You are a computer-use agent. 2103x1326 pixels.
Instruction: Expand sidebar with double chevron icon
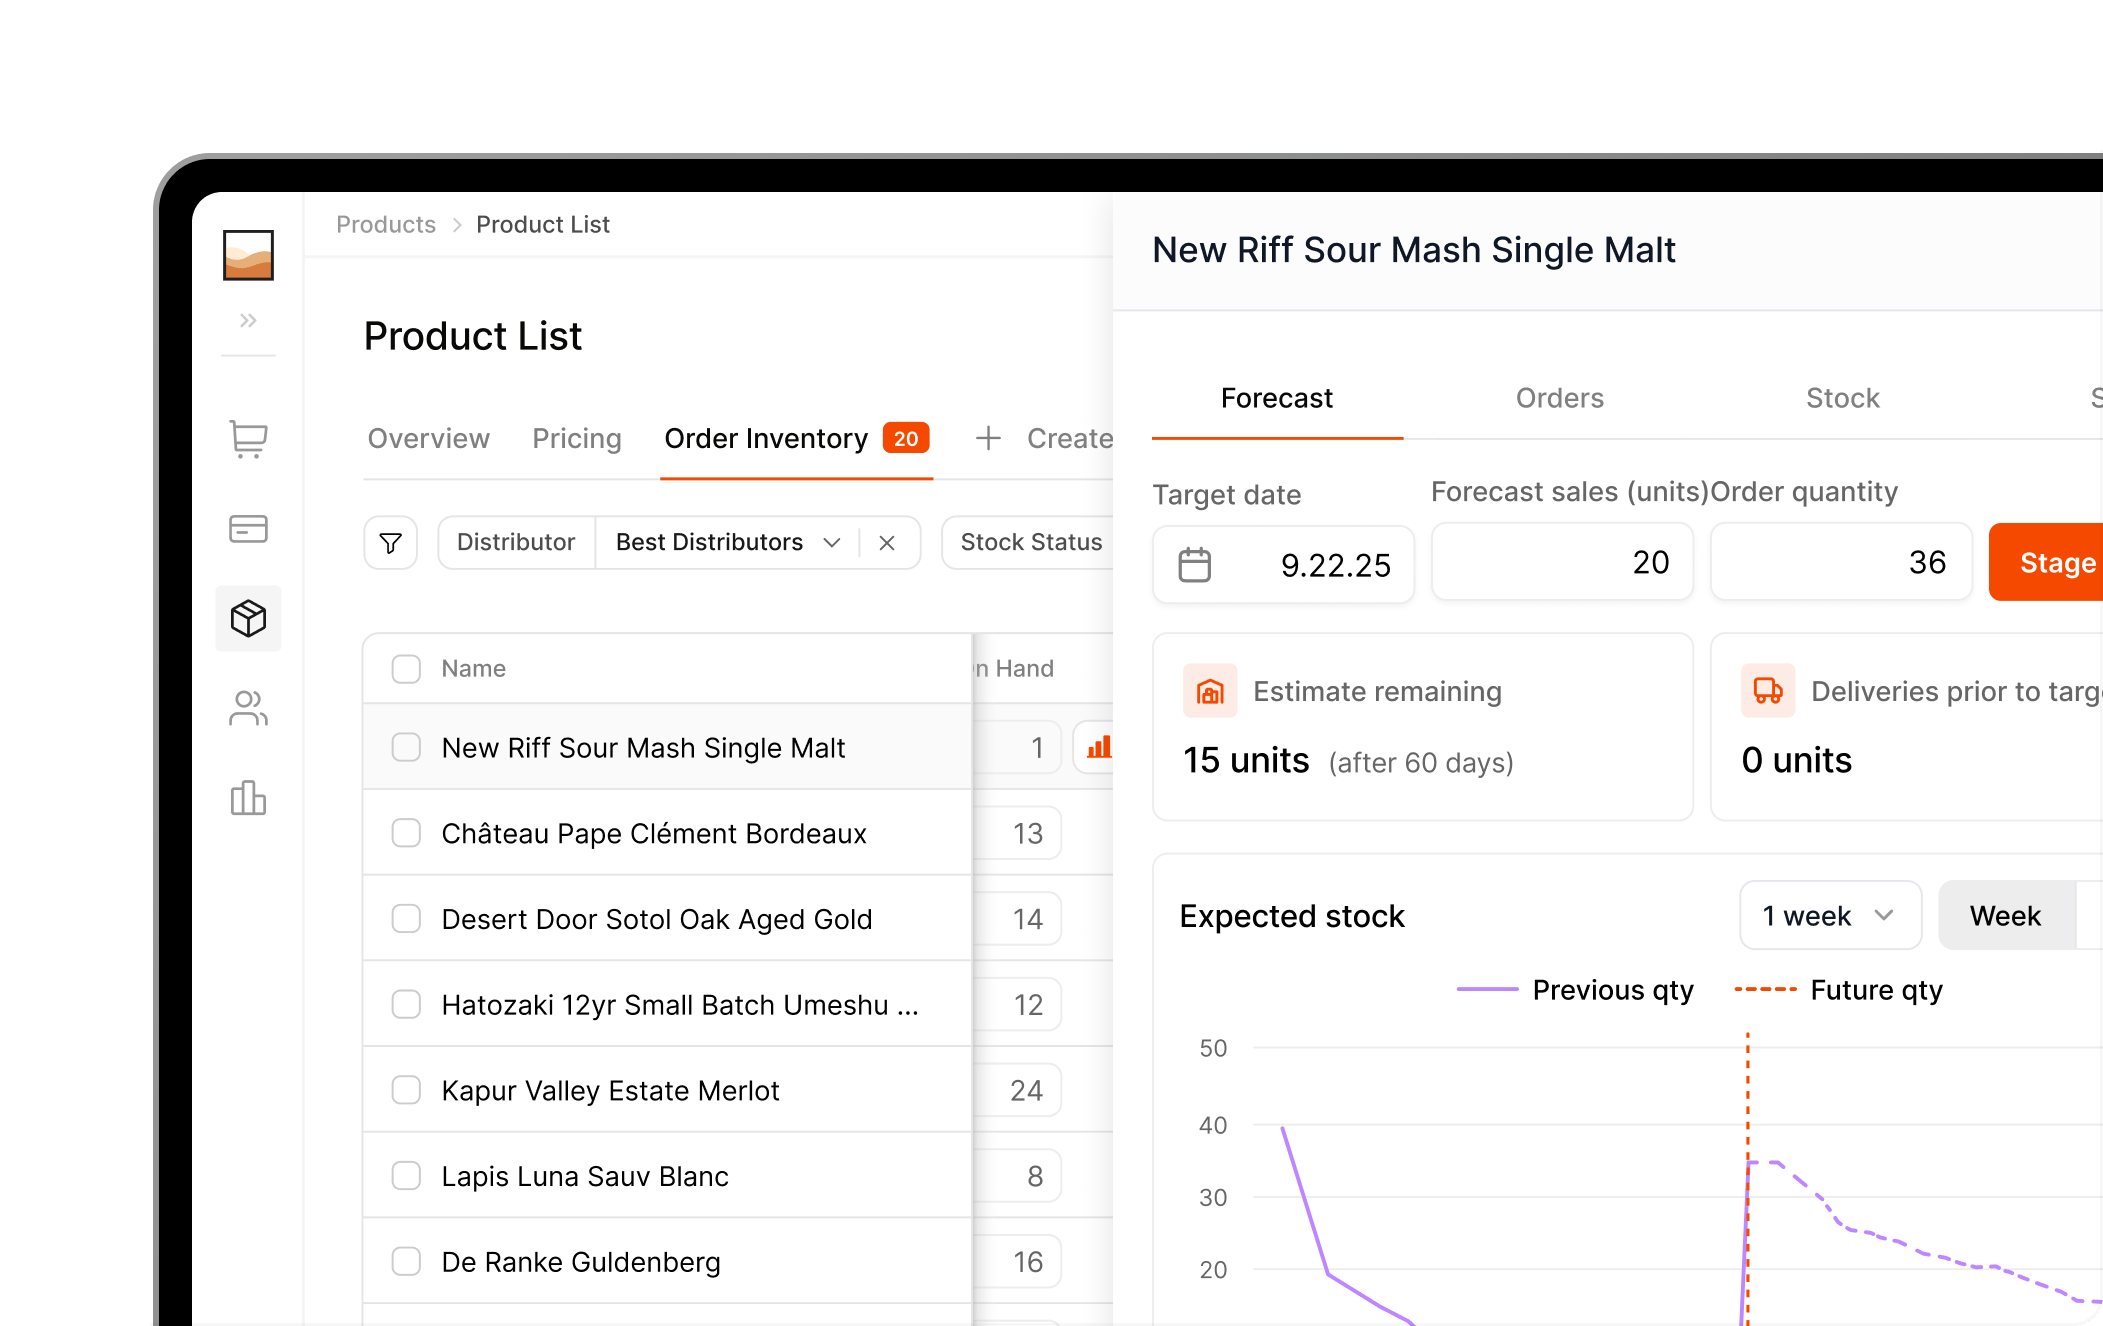coord(248,321)
